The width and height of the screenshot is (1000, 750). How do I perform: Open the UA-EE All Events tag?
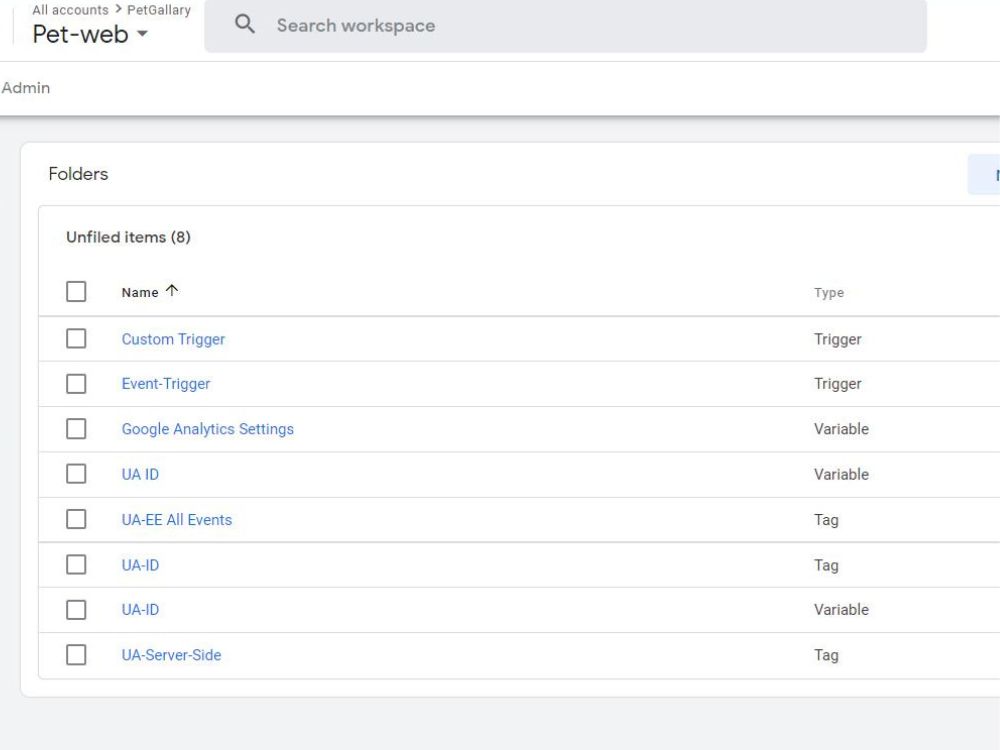[177, 520]
